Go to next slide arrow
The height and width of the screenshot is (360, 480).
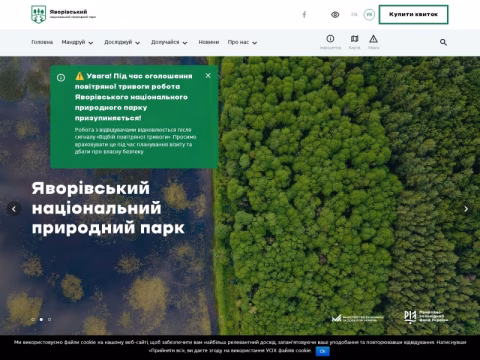(x=466, y=209)
